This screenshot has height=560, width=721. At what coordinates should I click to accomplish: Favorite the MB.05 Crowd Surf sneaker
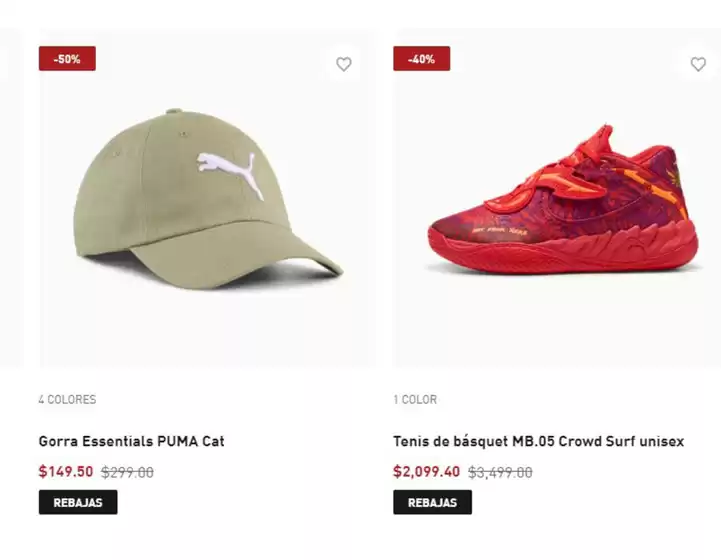tap(698, 64)
